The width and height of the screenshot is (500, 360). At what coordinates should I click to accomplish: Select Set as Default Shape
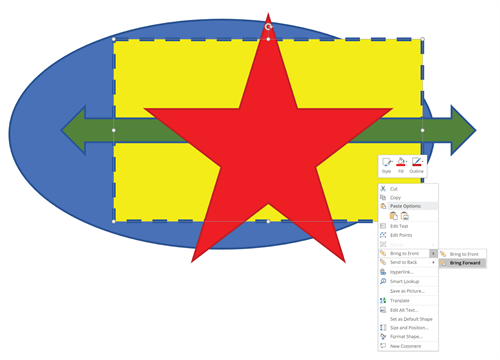[x=408, y=319]
